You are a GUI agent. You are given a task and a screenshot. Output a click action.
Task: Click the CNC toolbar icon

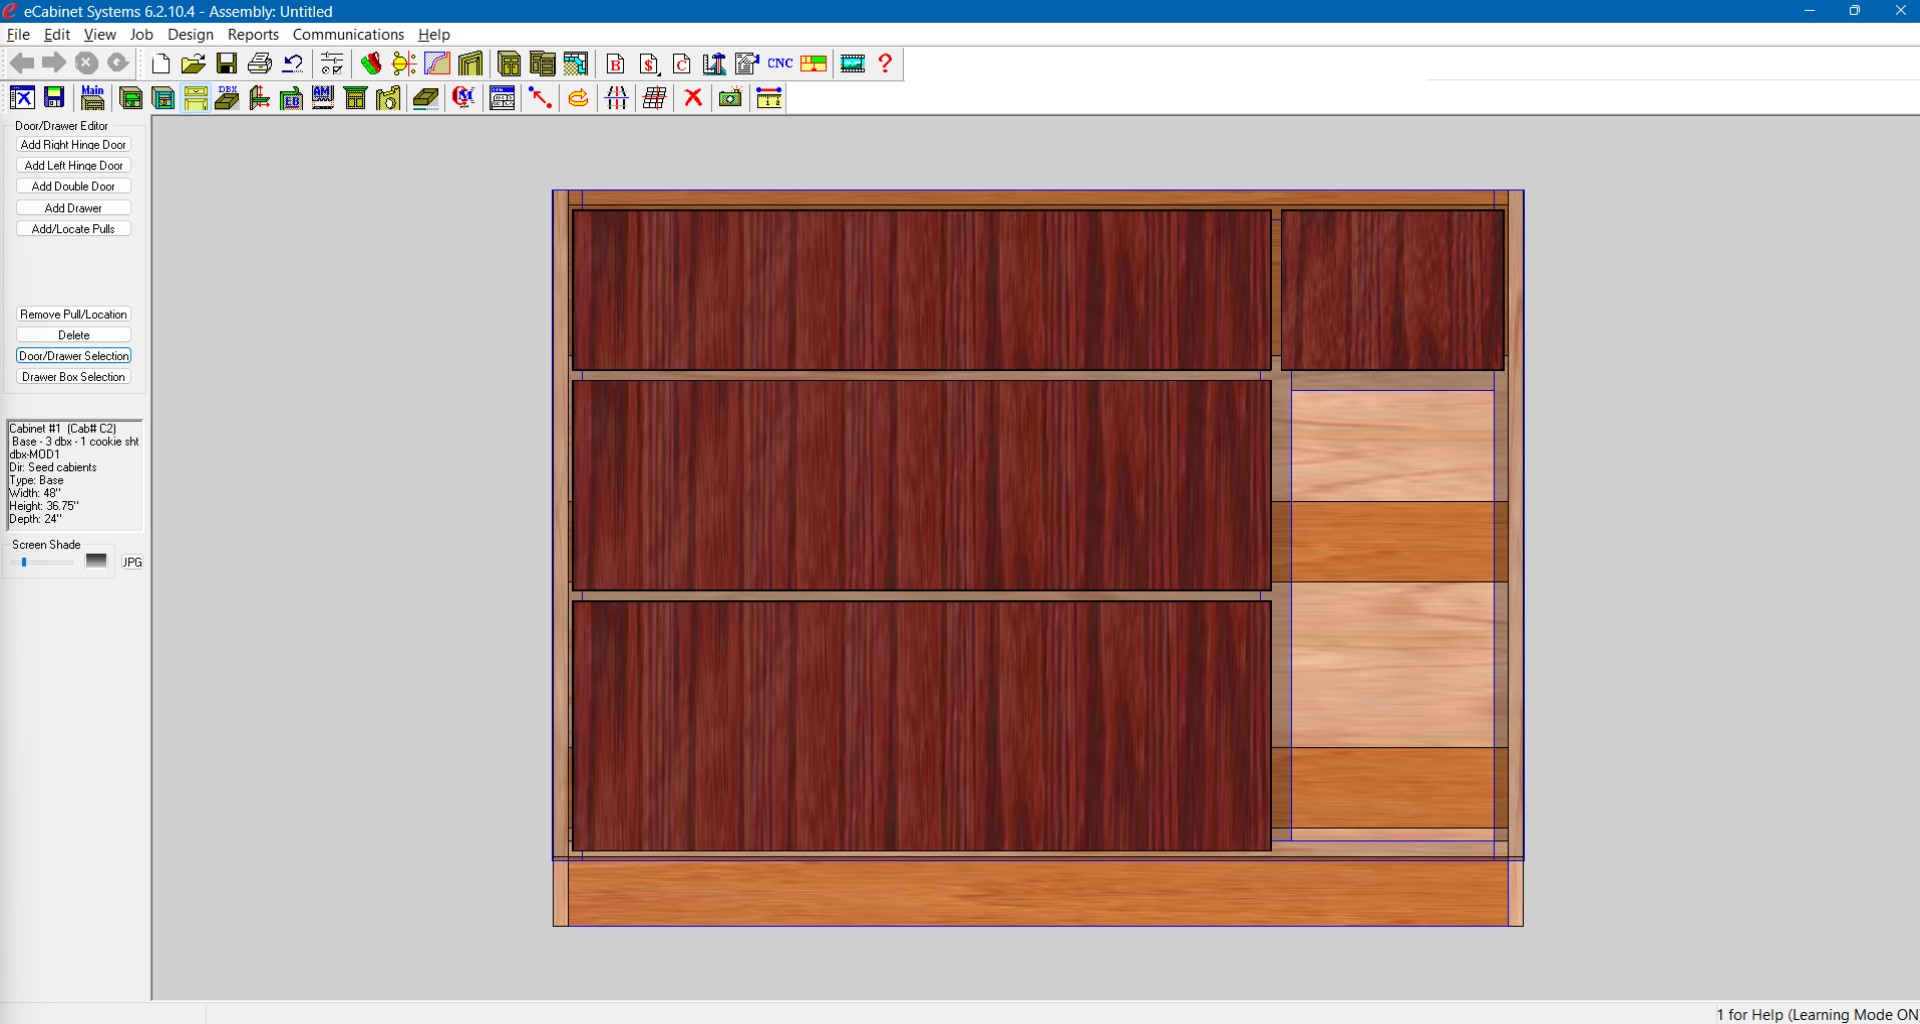click(780, 64)
